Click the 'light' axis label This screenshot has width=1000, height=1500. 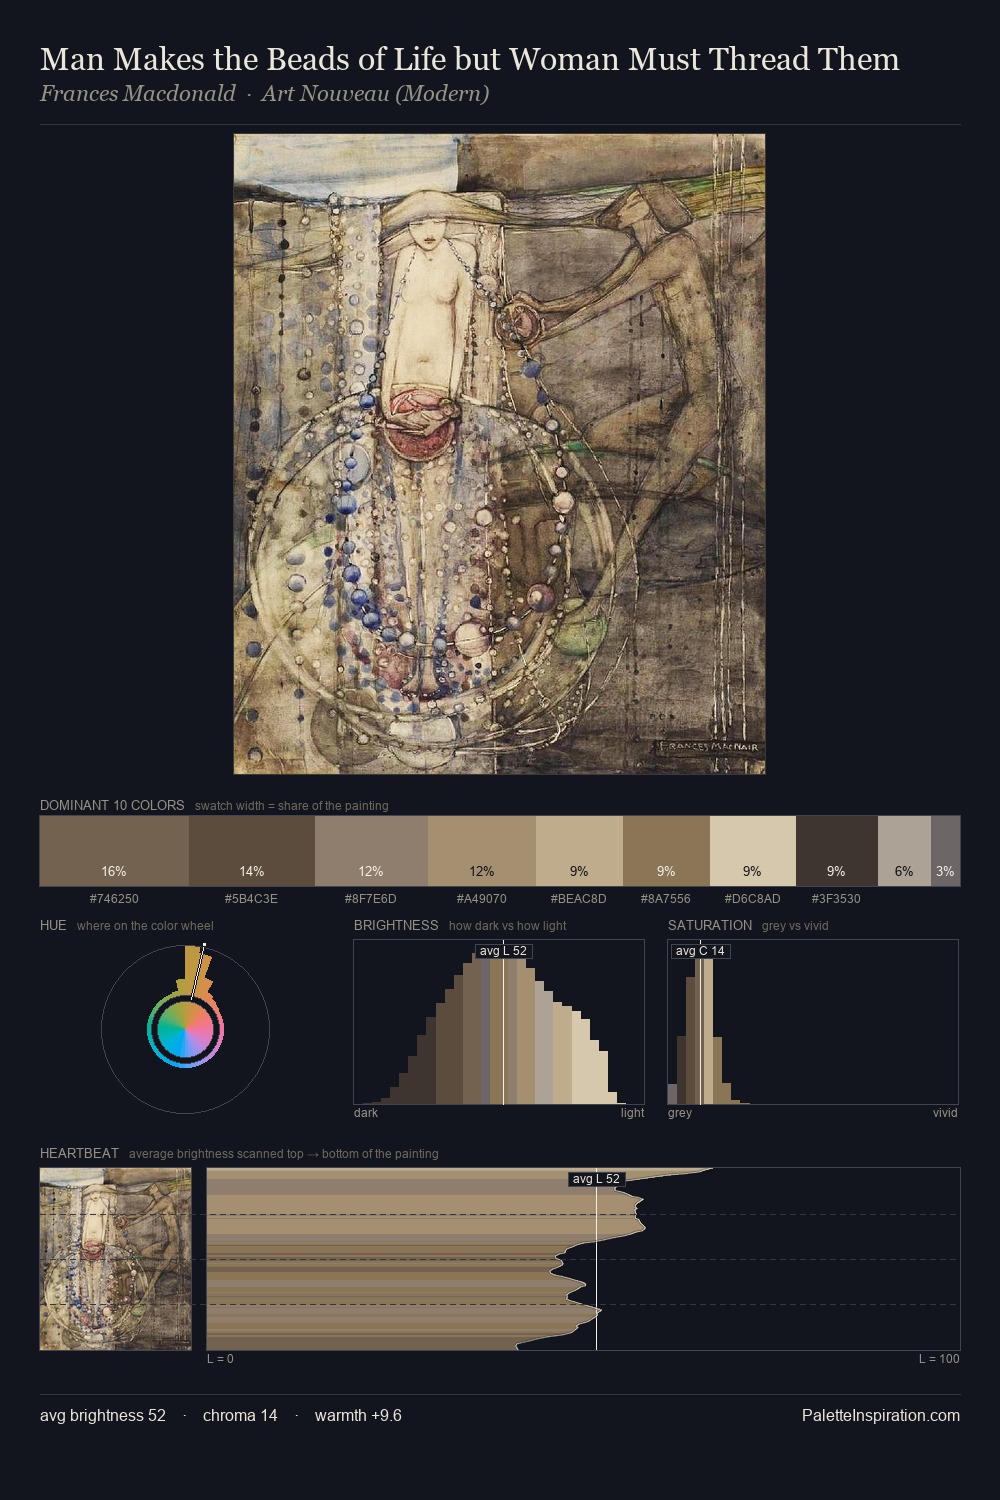pos(632,1113)
